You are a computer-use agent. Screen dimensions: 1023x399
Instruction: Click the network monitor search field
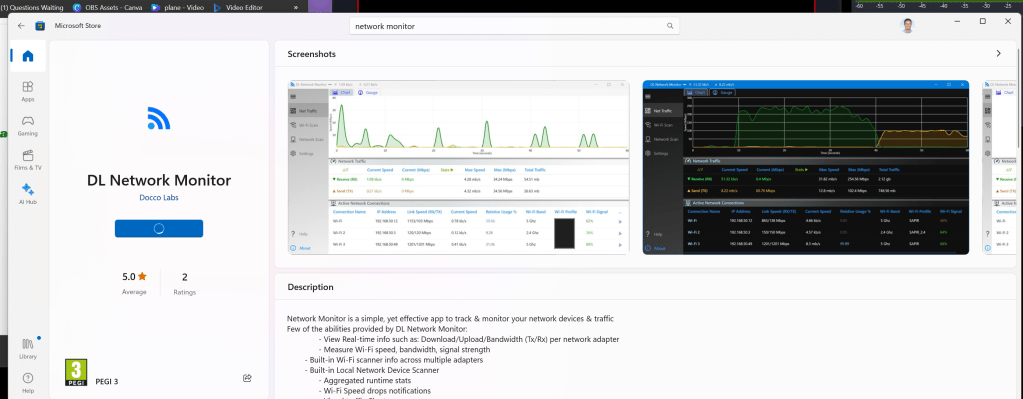pos(515,26)
